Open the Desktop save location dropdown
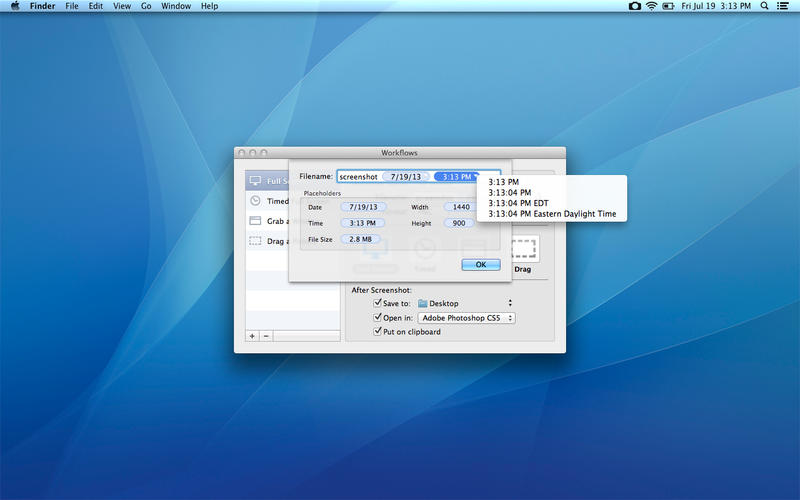This screenshot has width=800, height=500. (x=465, y=302)
